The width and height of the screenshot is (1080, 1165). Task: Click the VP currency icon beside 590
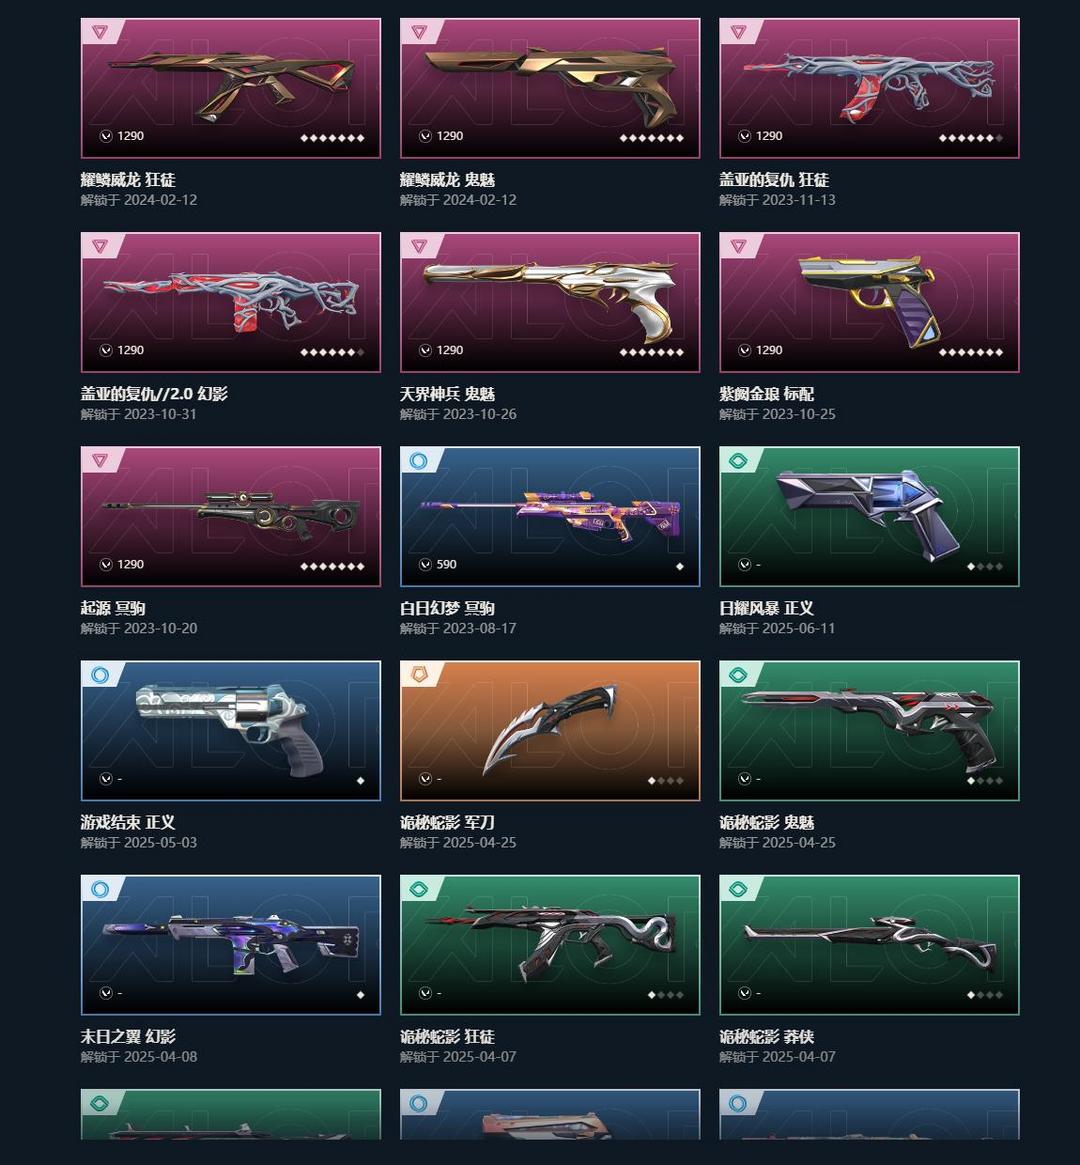click(425, 565)
